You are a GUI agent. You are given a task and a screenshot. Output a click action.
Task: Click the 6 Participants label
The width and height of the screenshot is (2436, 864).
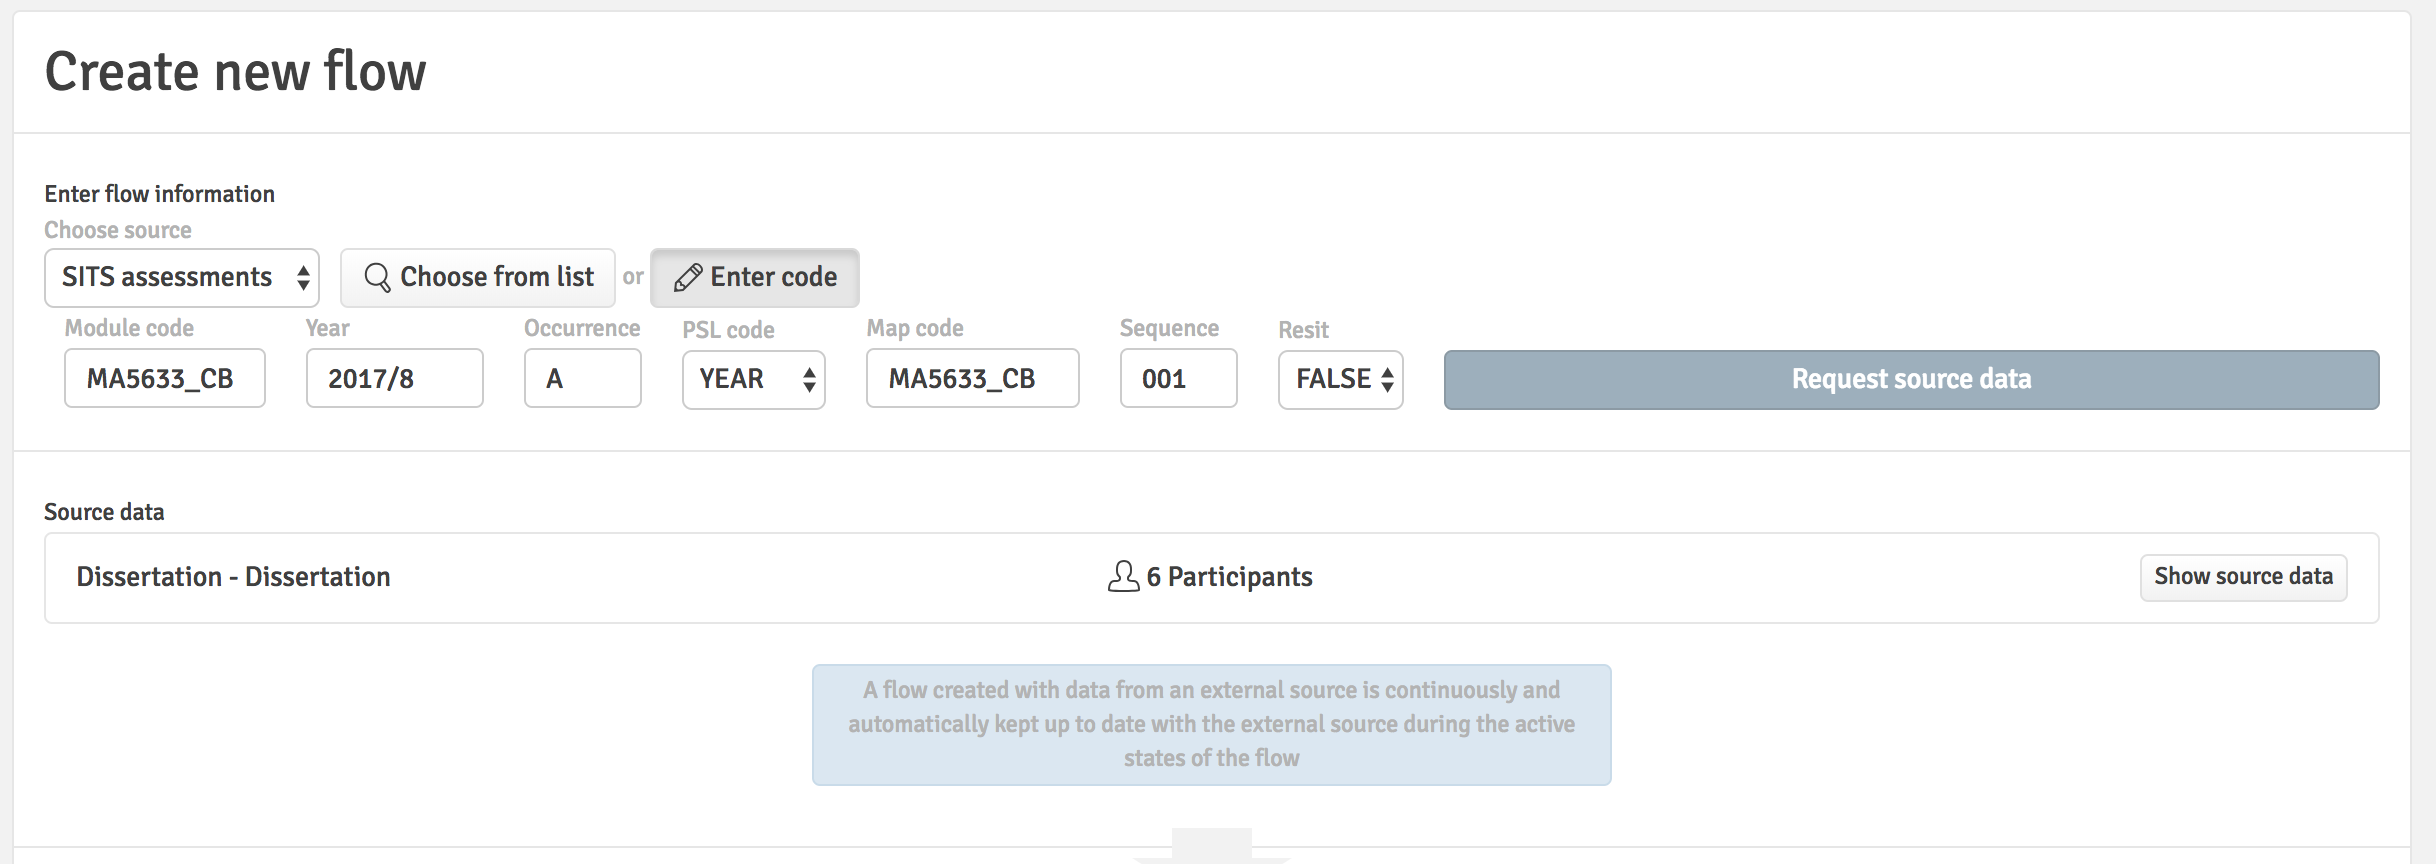[x=1229, y=577]
